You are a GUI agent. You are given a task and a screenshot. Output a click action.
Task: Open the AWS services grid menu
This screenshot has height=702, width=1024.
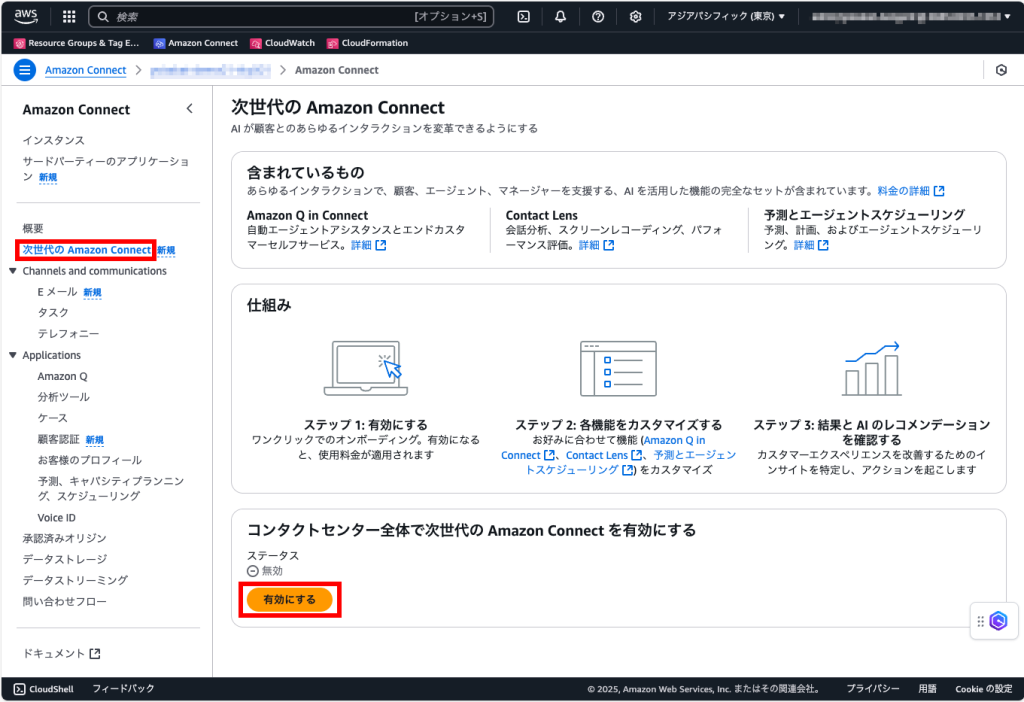[68, 15]
